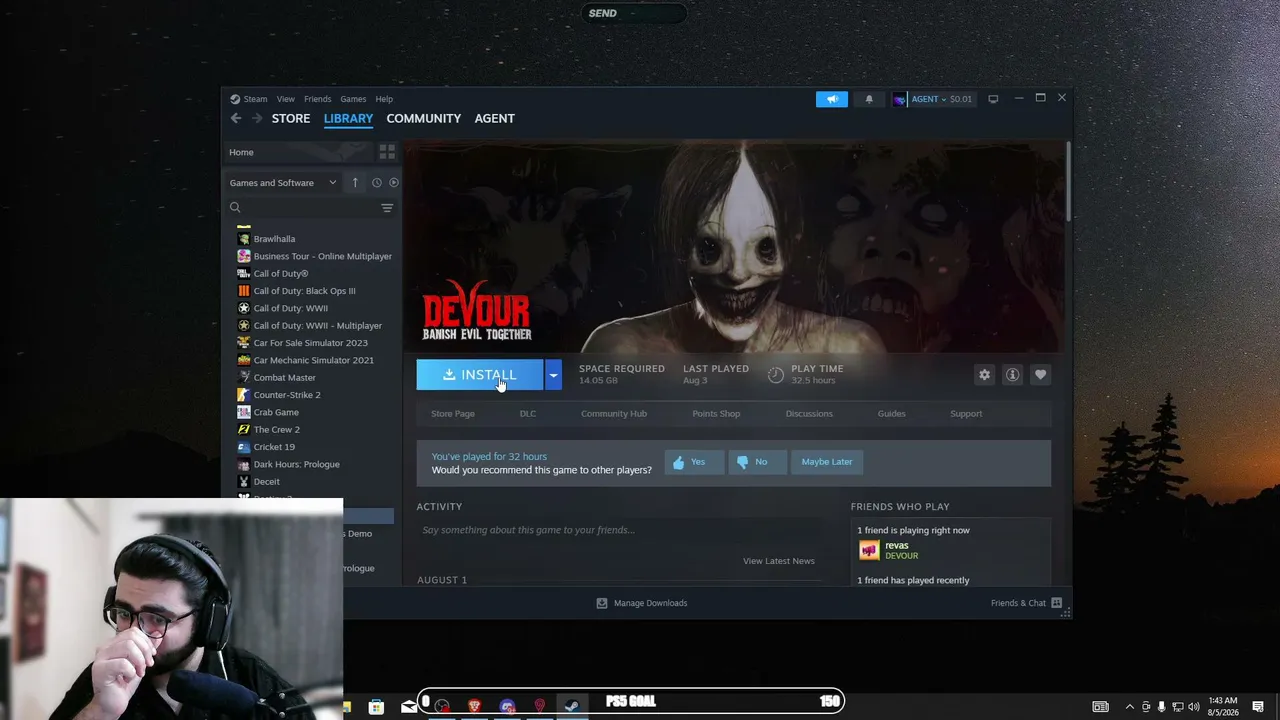Switch to the COMMUNITY tab
This screenshot has height=720, width=1280.
(424, 118)
